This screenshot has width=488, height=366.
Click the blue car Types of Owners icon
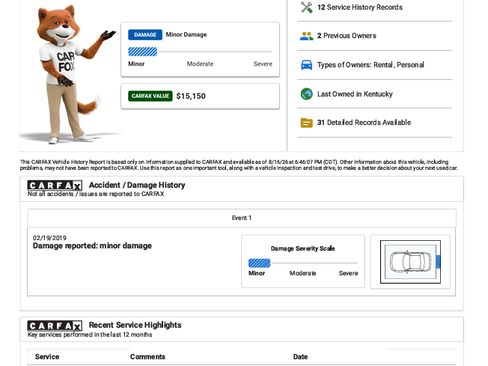306,65
